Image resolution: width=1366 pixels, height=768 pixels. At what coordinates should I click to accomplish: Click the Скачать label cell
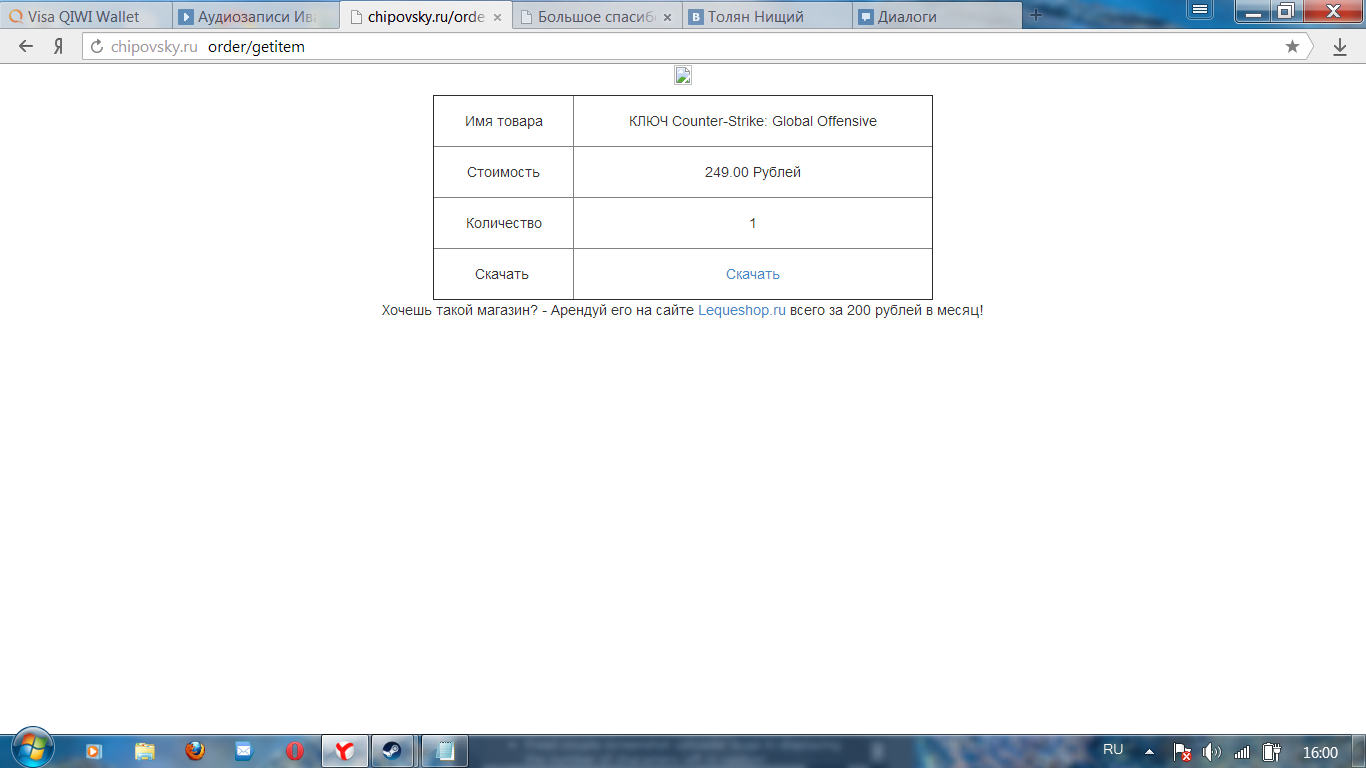click(504, 274)
